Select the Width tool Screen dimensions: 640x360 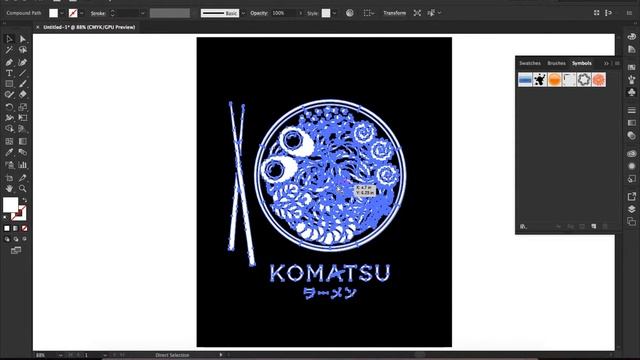(9, 118)
